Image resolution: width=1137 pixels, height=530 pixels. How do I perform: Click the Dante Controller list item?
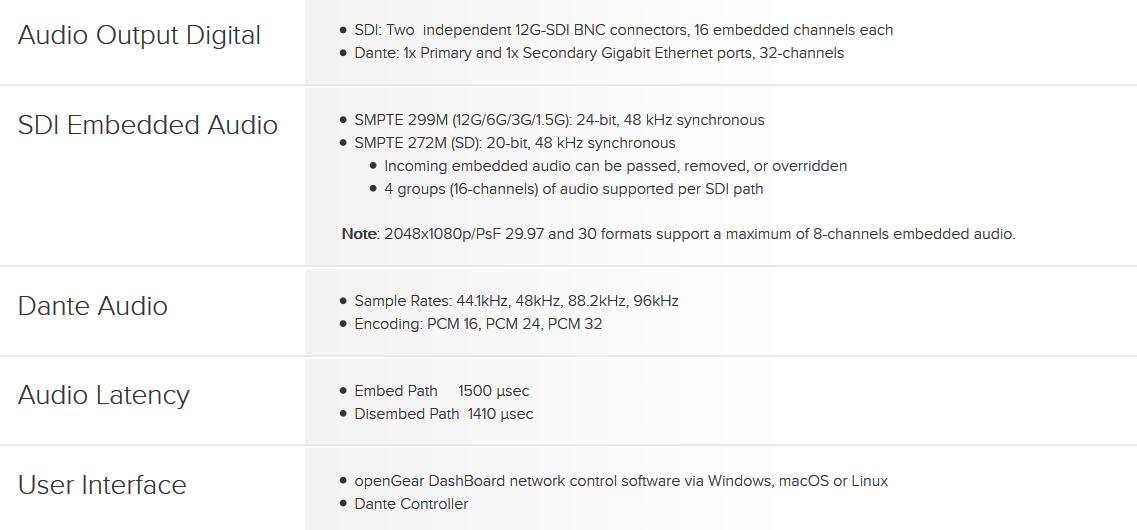point(411,504)
